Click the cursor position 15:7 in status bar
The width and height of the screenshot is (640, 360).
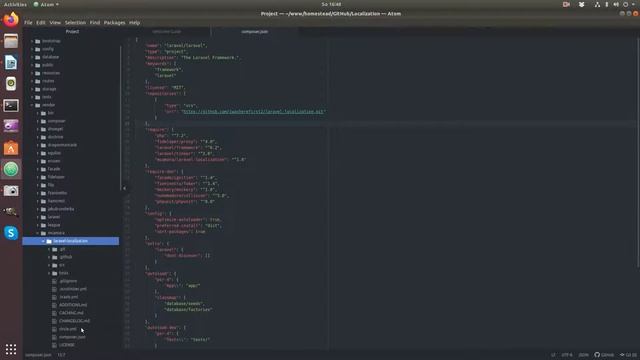tap(61, 355)
